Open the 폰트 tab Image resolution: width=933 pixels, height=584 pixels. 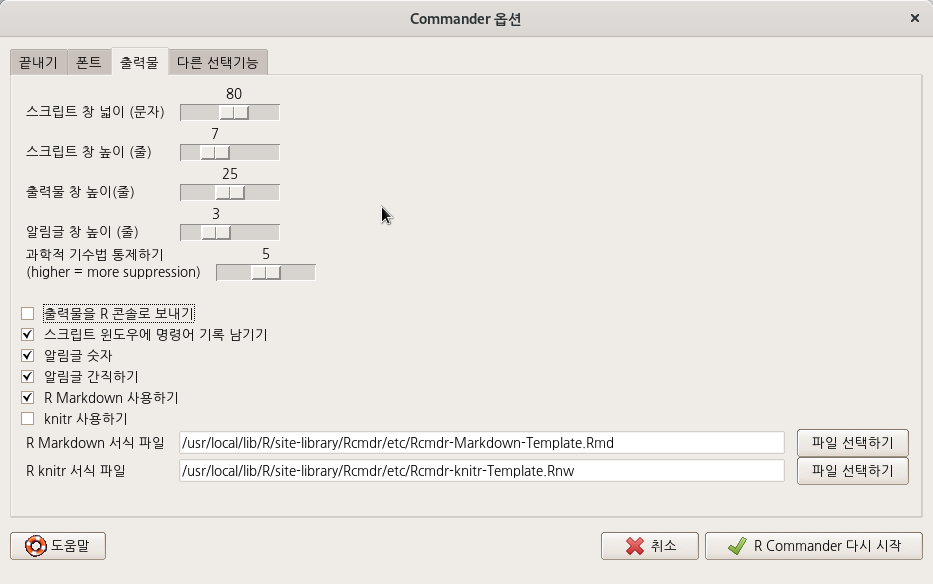(x=89, y=63)
